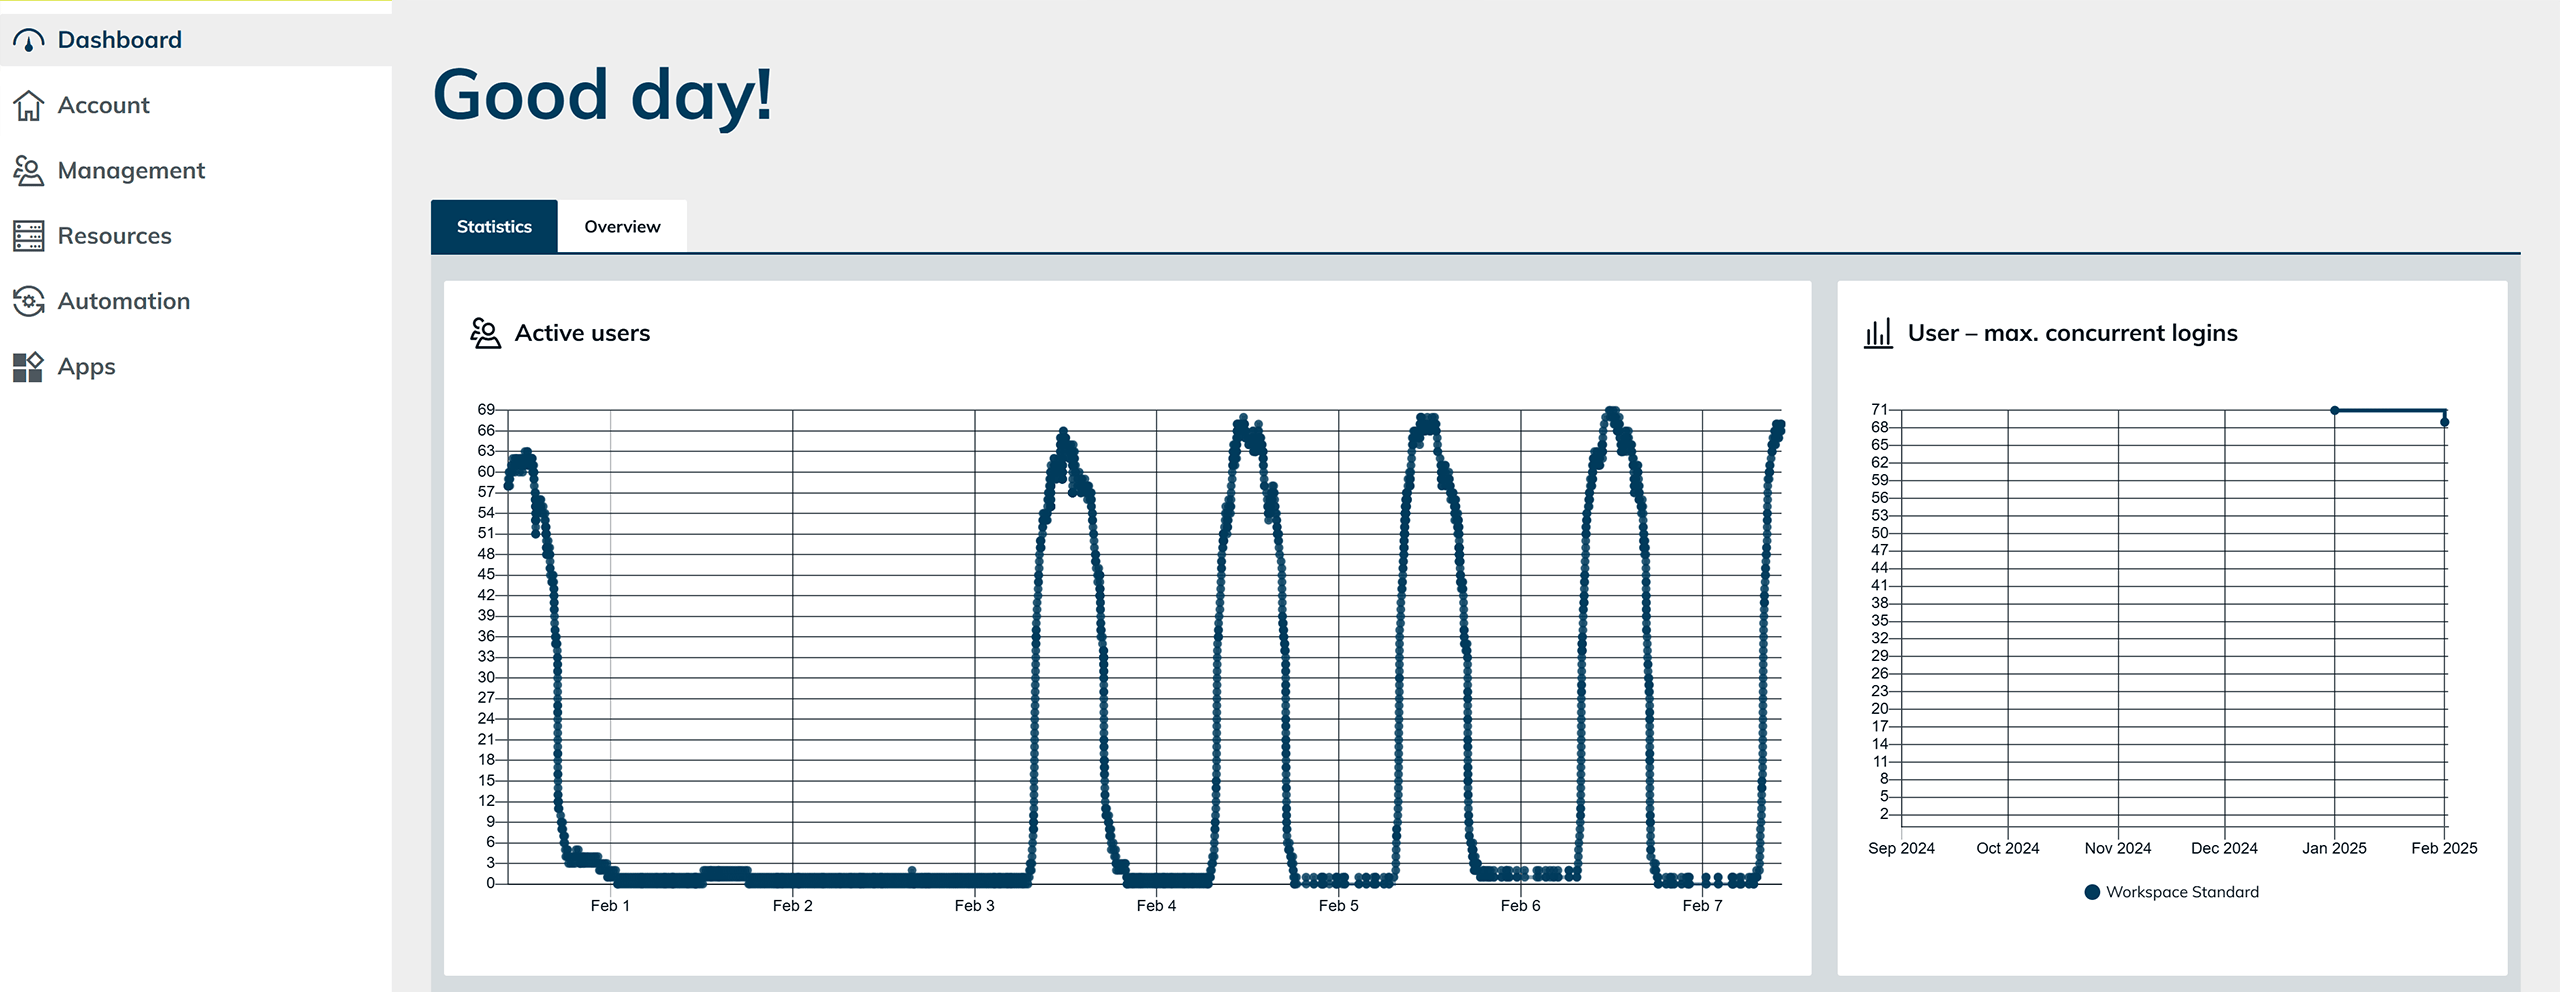The image size is (2560, 992).
Task: Click the concurrent logins bar chart icon
Action: click(x=1878, y=333)
